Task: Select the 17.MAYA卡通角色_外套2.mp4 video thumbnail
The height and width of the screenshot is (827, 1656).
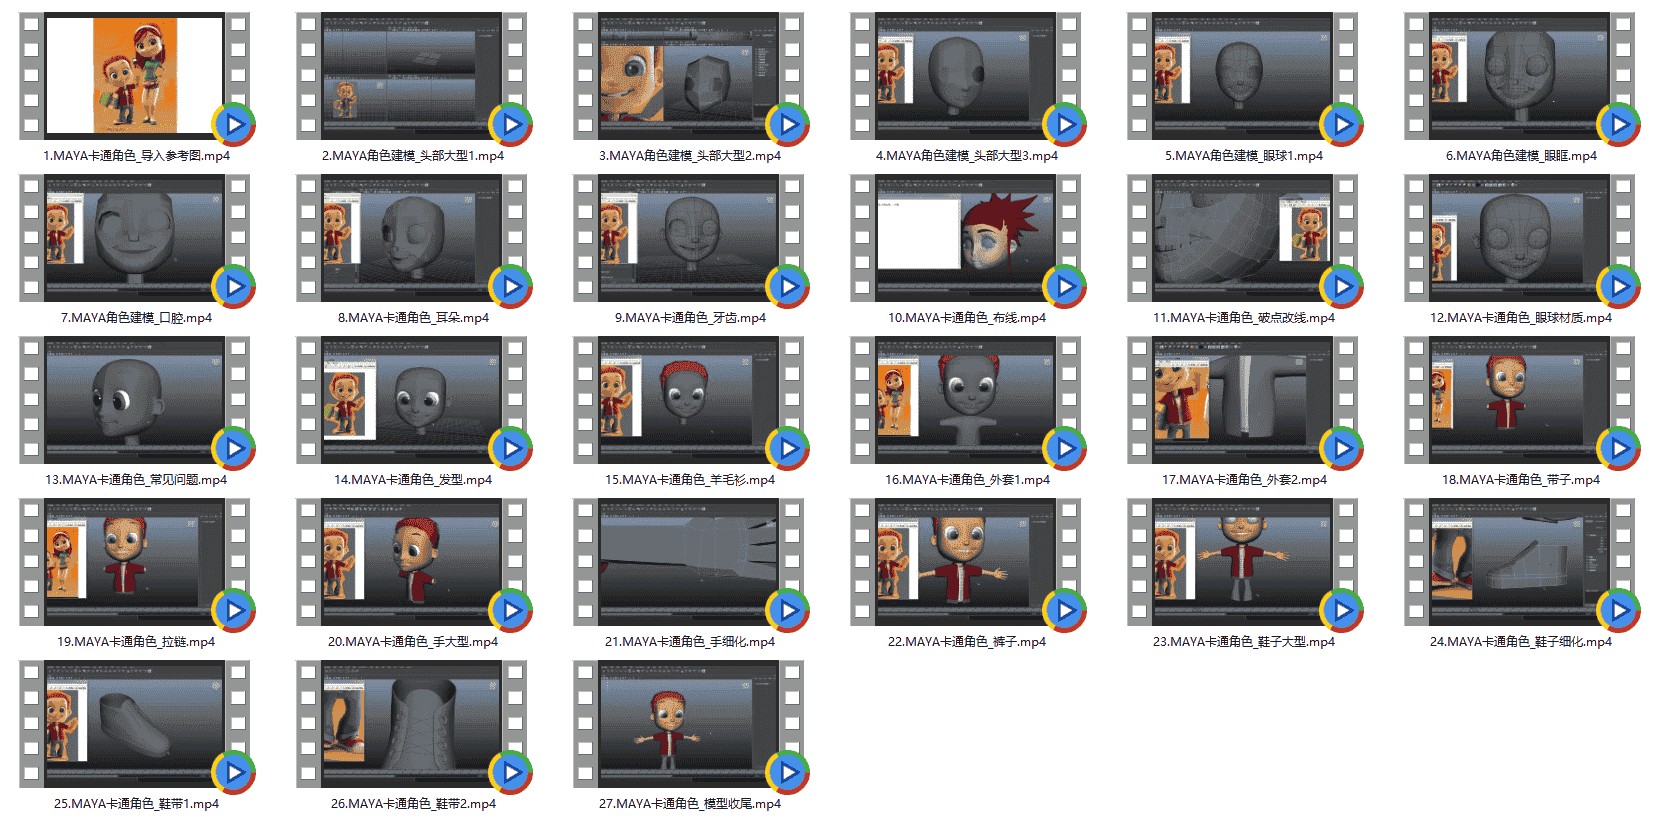Action: (x=1242, y=400)
